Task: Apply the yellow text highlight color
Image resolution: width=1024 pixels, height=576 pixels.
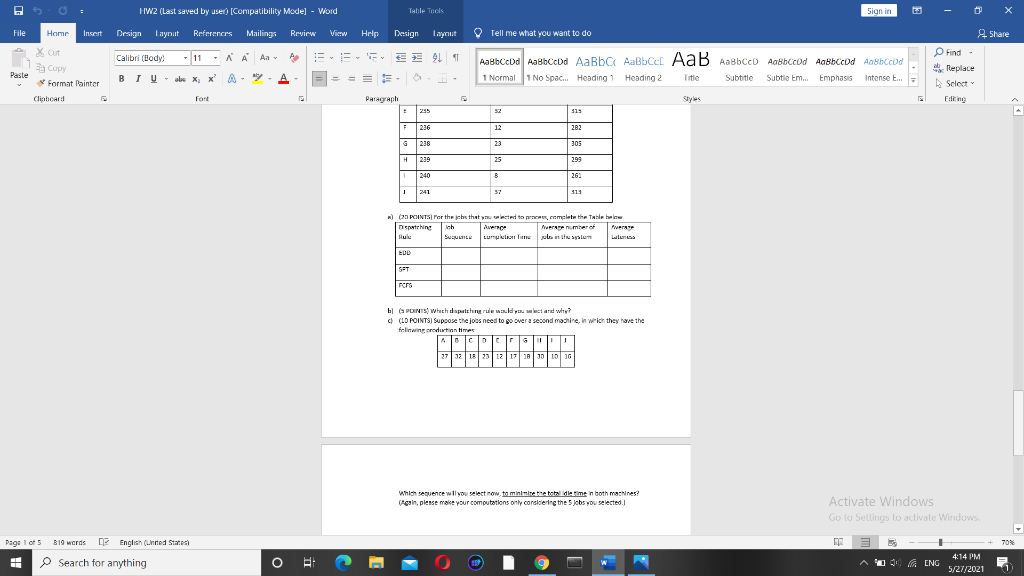Action: tap(257, 78)
